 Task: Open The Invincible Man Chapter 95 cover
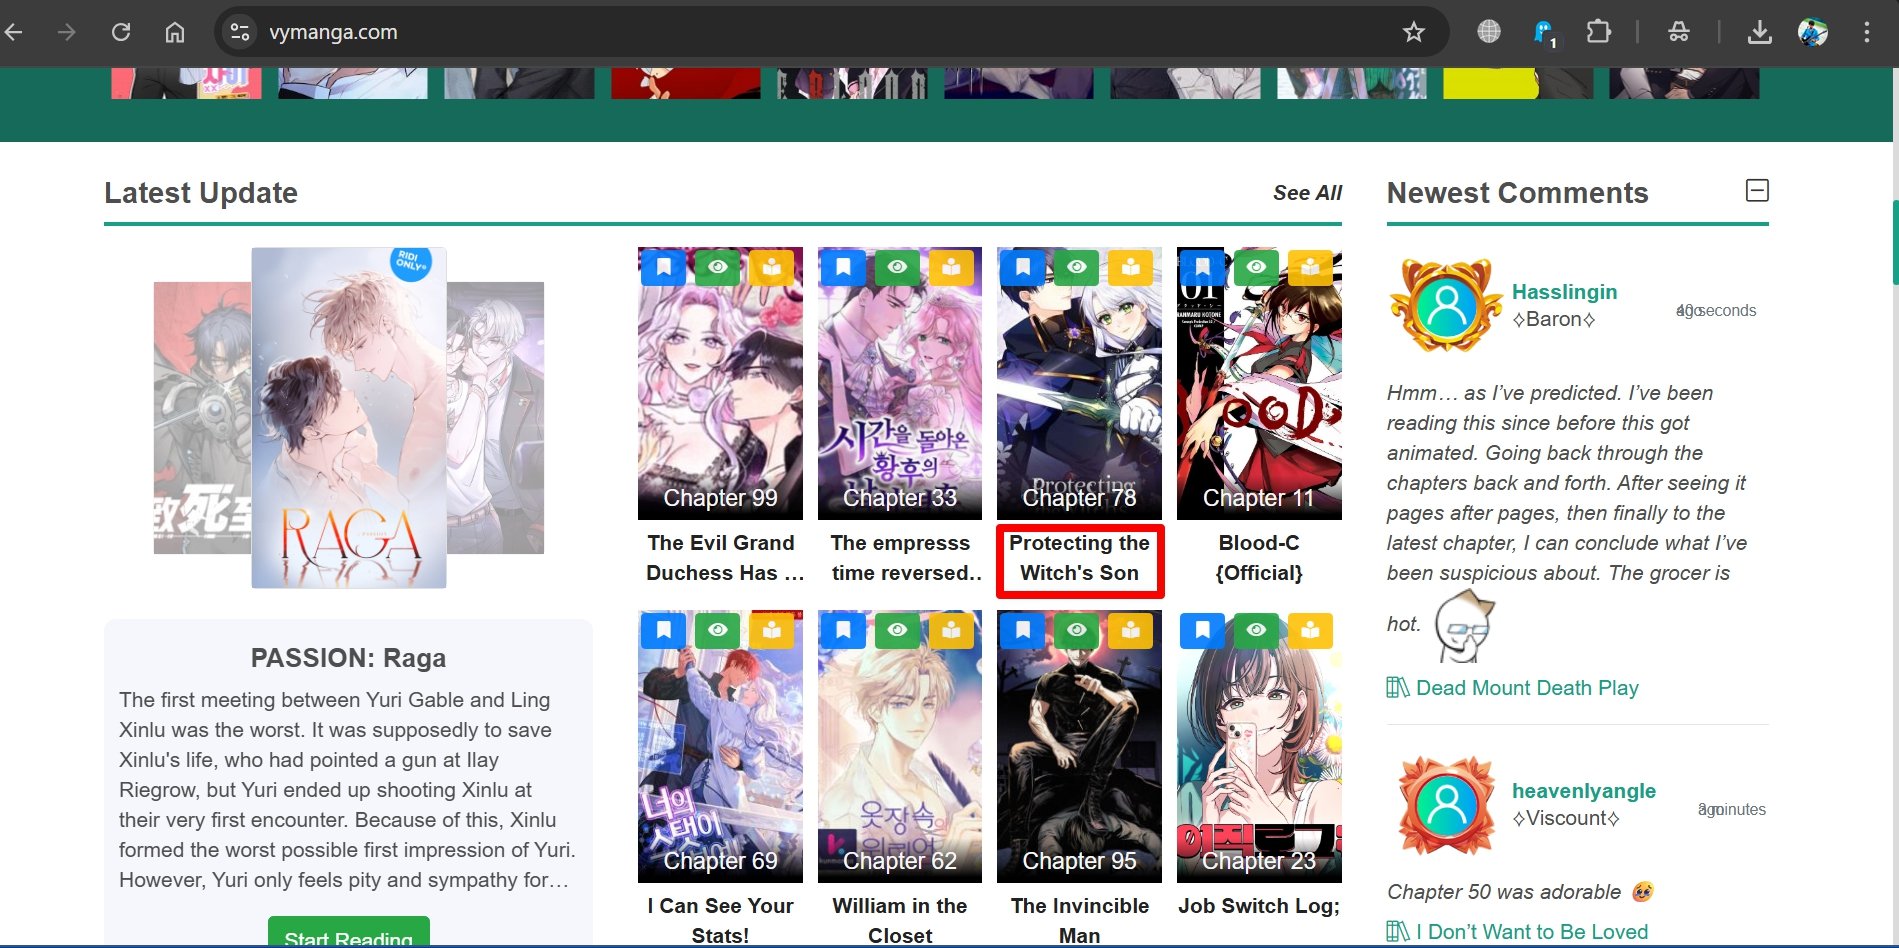coord(1079,747)
